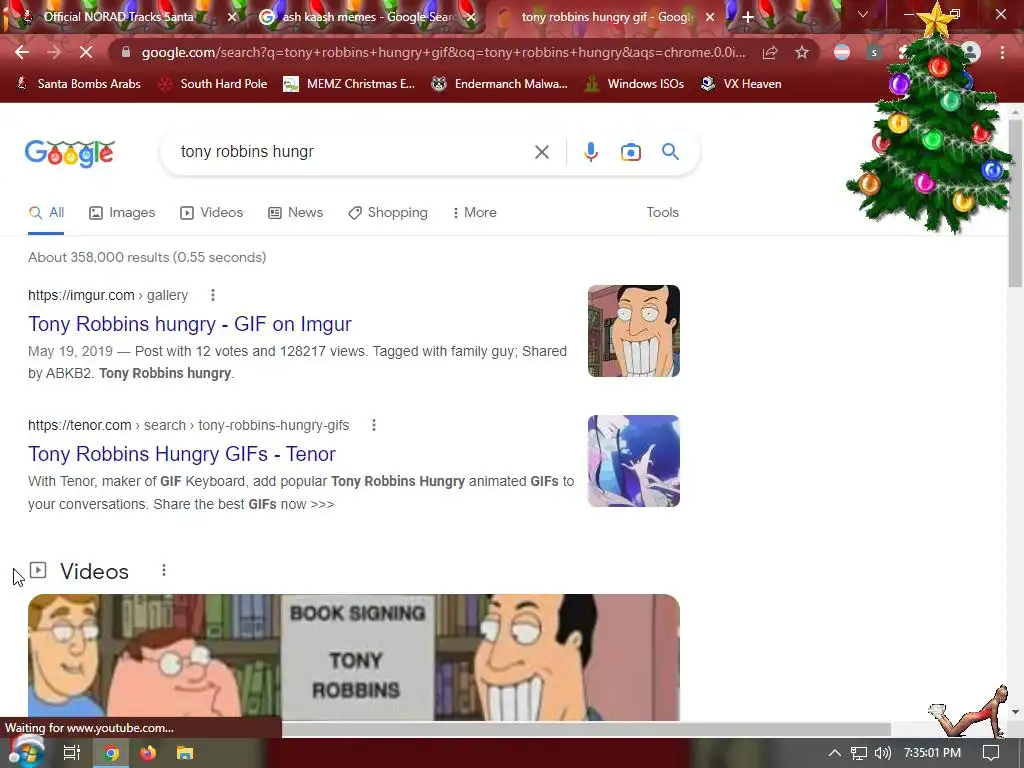Click the lock icon for site info
This screenshot has width=1024, height=768.
(125, 52)
